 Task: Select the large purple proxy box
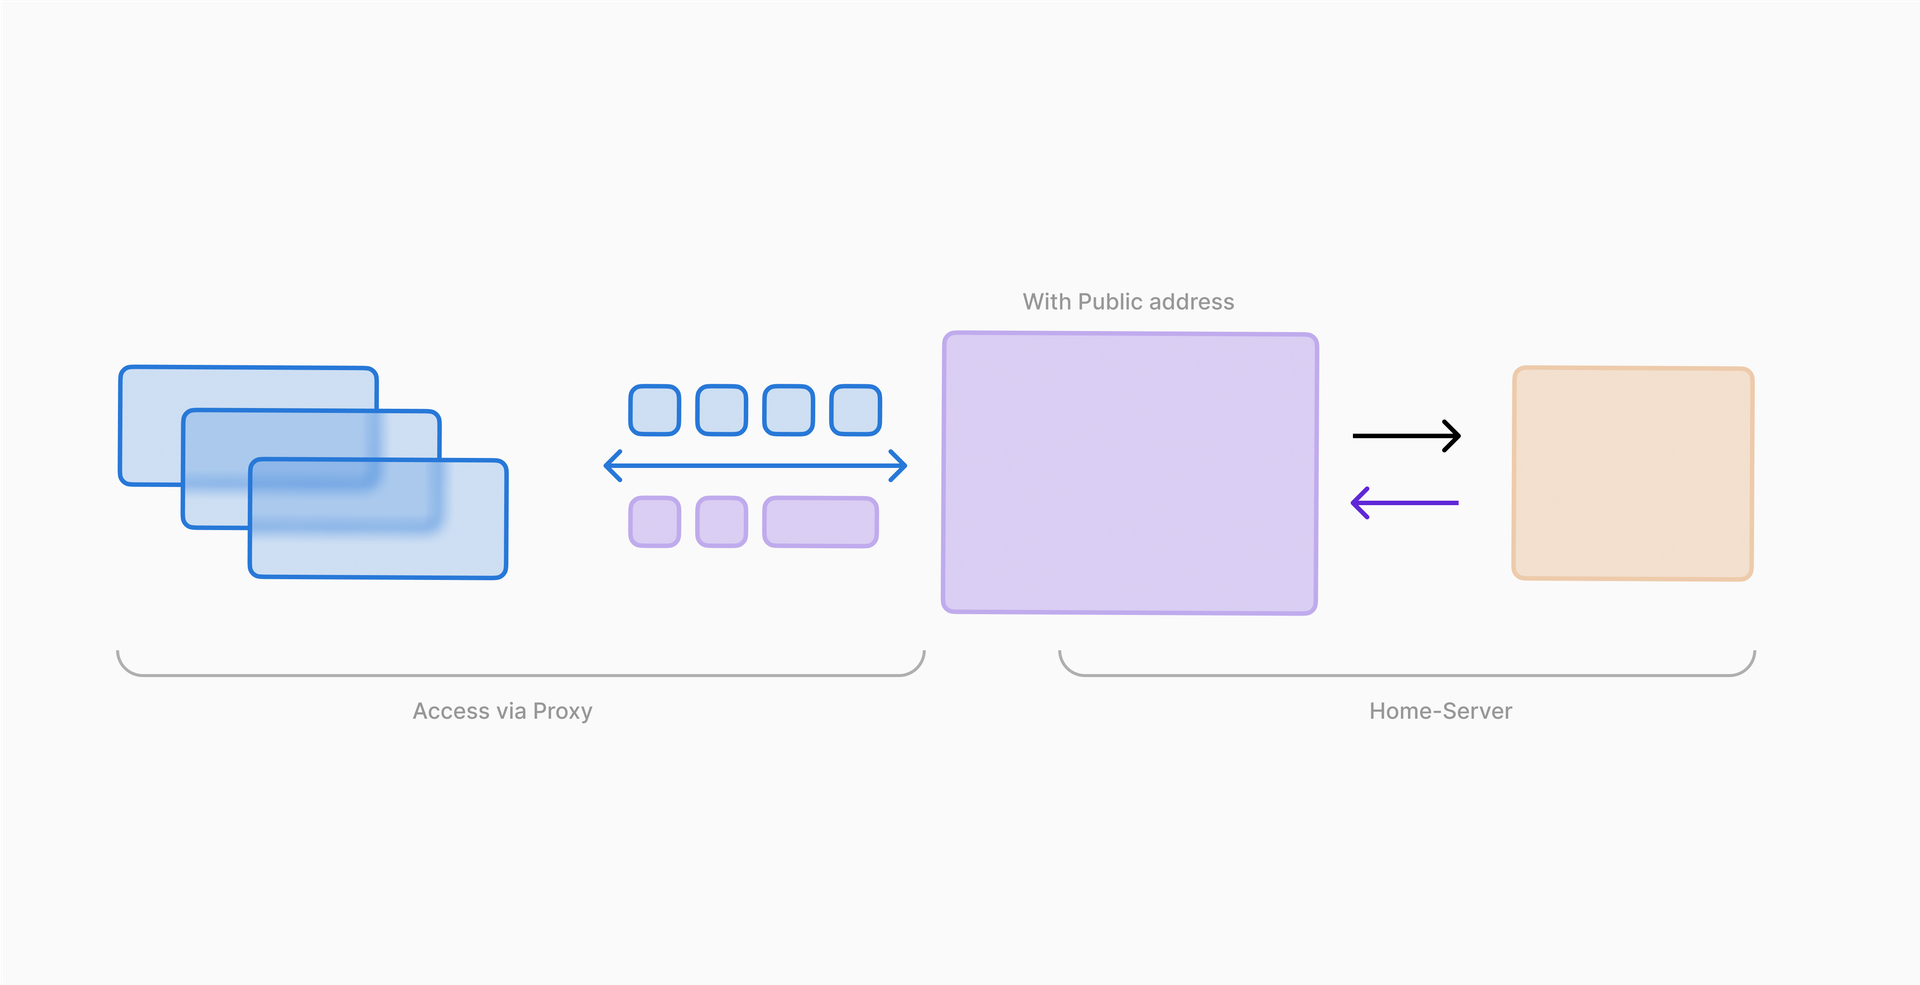(1129, 473)
